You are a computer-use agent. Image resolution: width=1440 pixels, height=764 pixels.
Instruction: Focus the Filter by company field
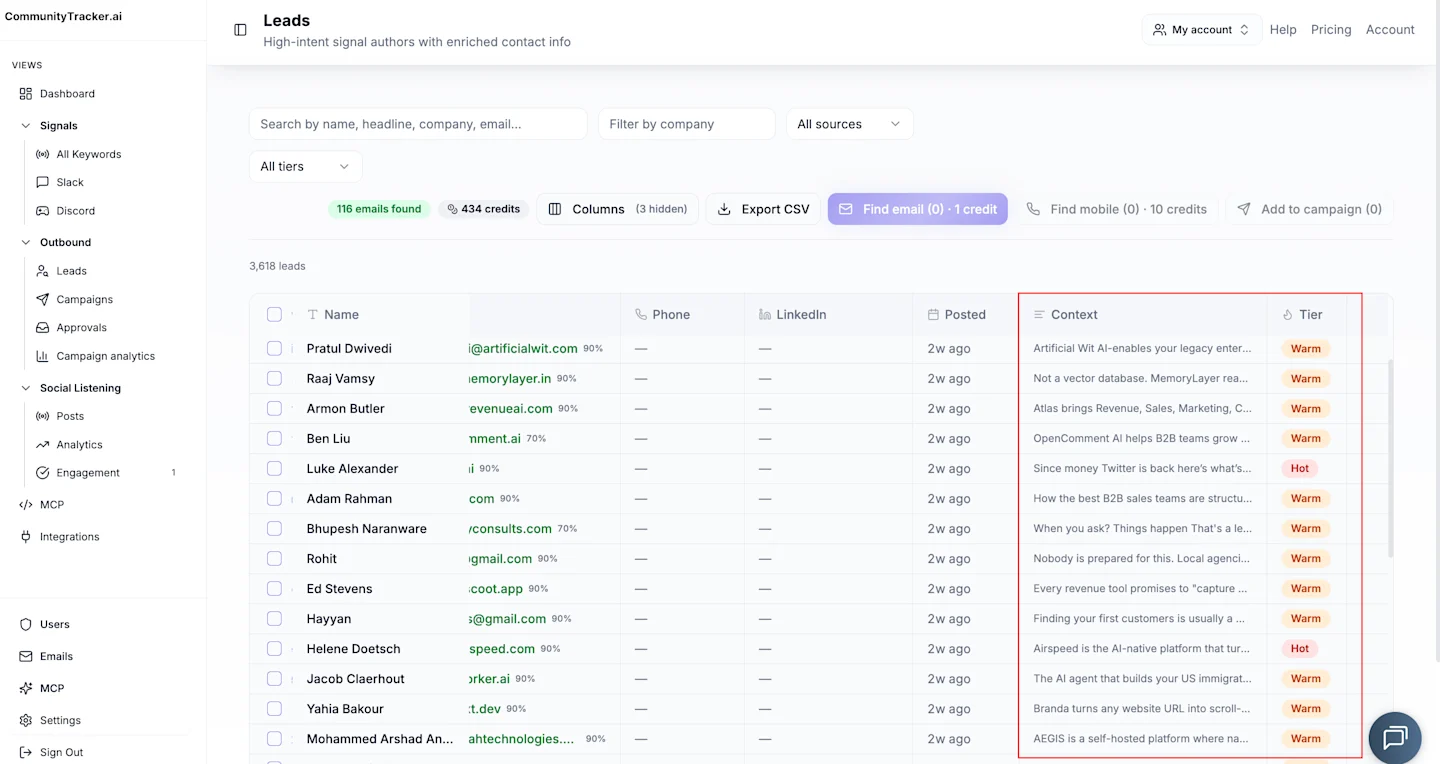coord(687,124)
